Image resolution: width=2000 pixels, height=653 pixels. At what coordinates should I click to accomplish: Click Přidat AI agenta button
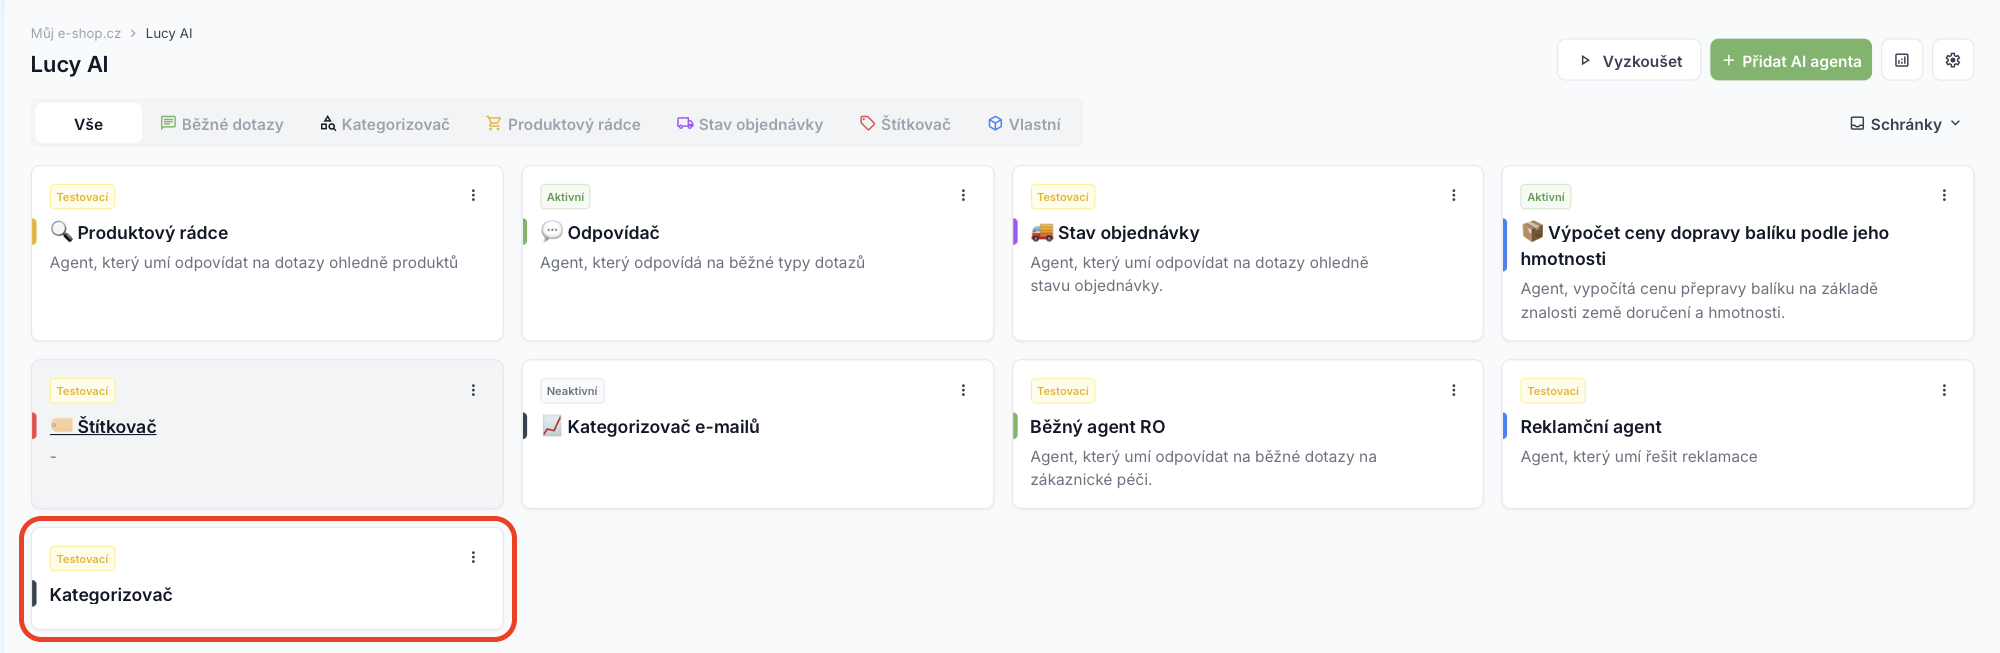[1791, 60]
